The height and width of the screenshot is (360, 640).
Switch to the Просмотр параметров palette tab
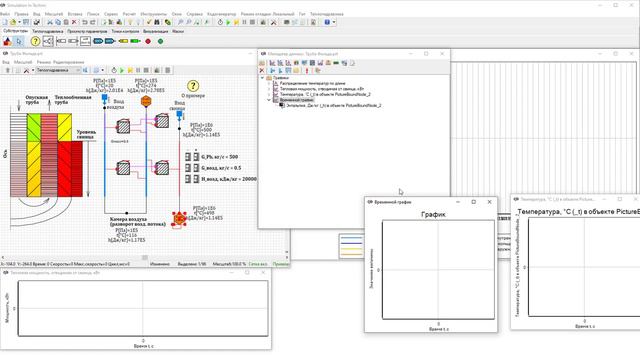click(87, 31)
